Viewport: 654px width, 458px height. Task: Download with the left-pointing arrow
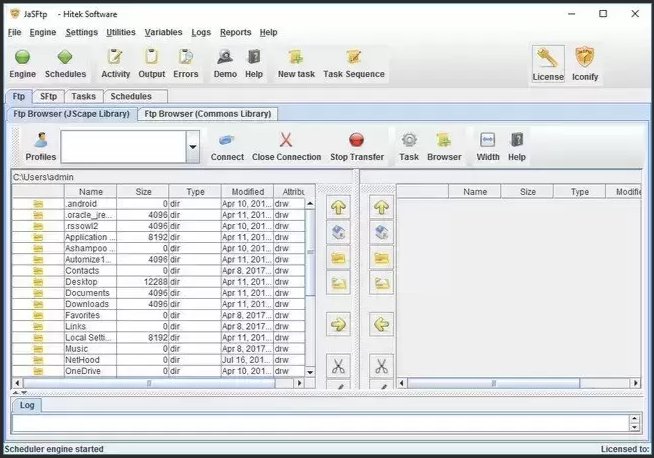381,324
